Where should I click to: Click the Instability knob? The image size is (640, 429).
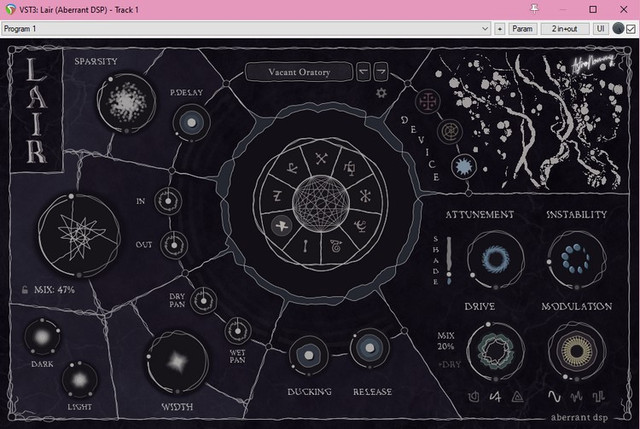click(576, 260)
